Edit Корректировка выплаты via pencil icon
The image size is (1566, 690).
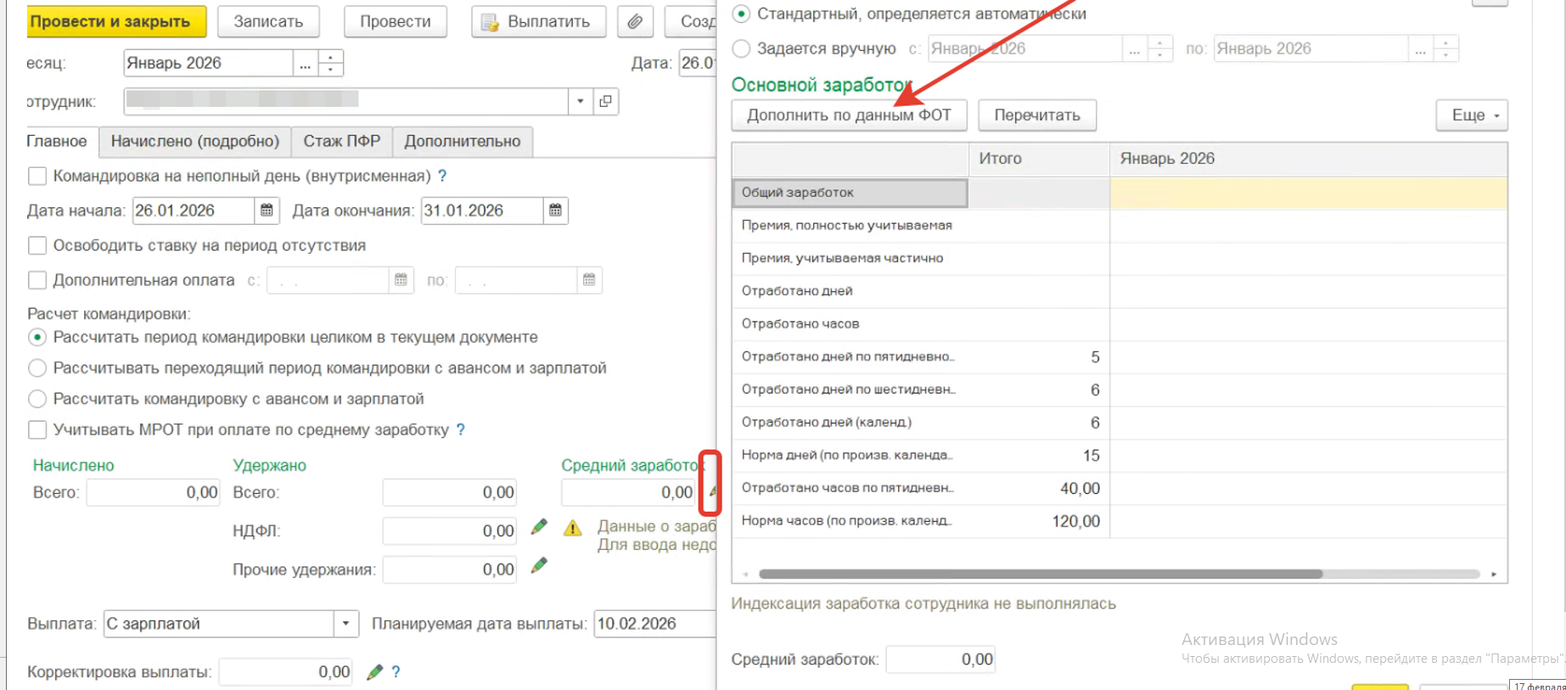[x=375, y=671]
